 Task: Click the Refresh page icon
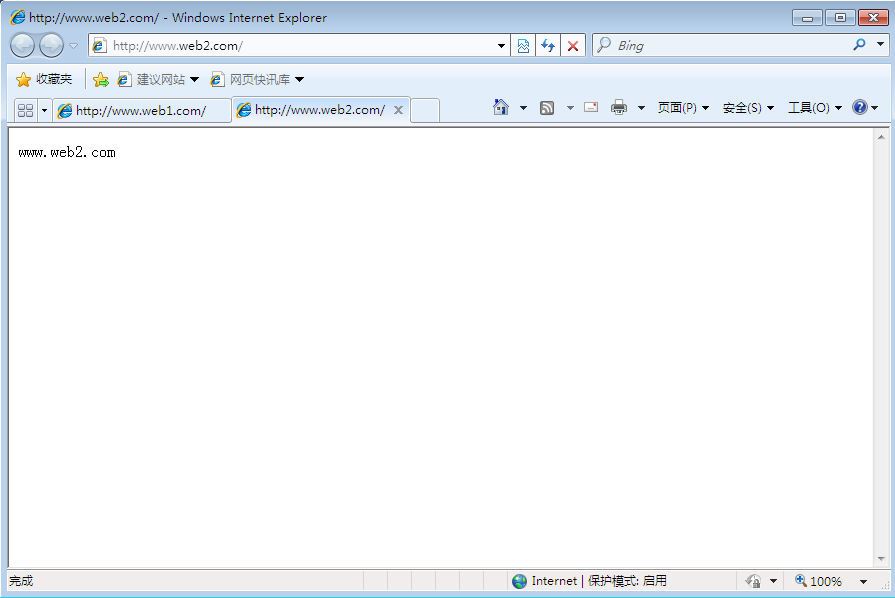point(548,46)
